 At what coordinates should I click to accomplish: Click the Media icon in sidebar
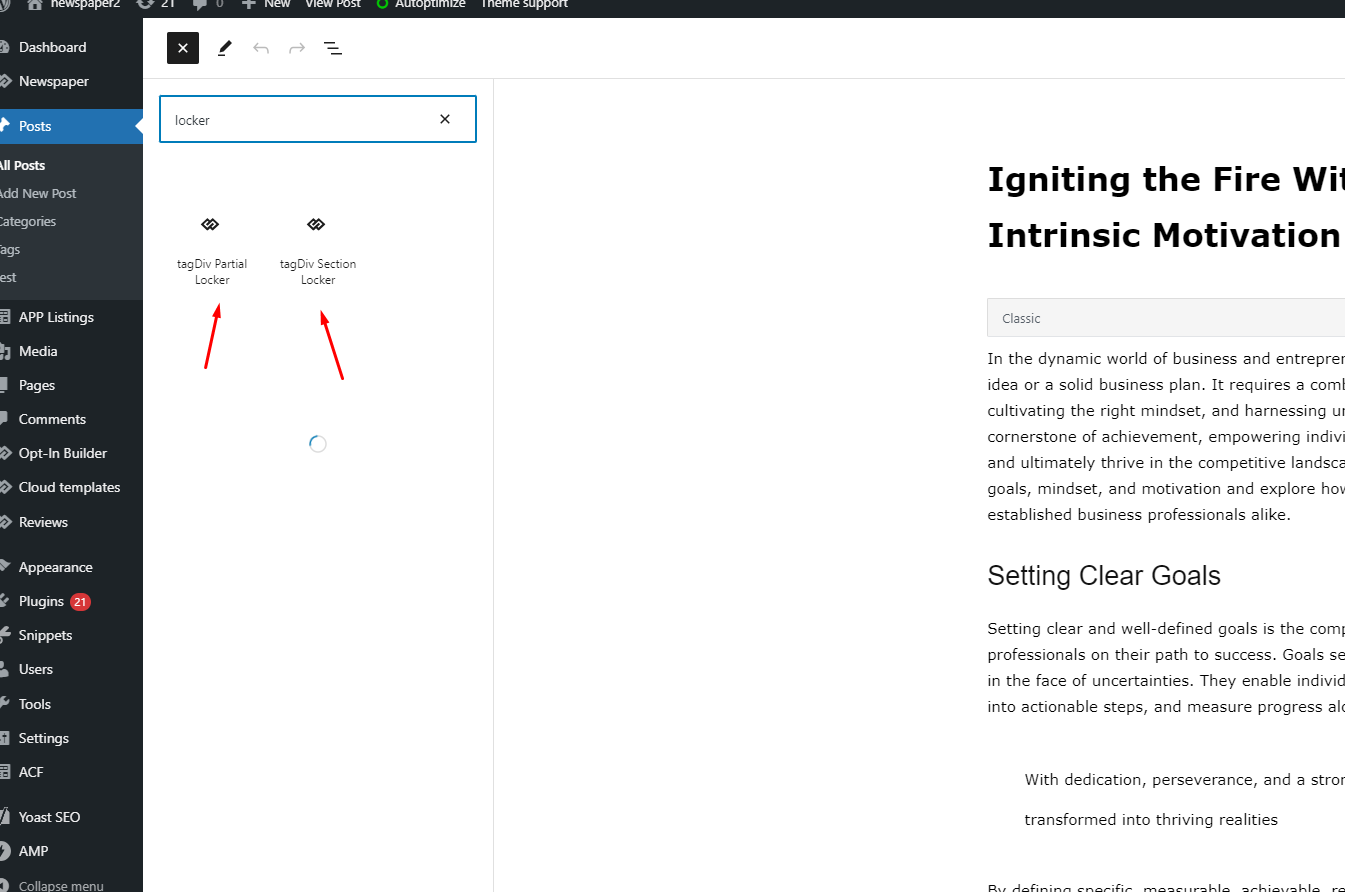coord(4,351)
